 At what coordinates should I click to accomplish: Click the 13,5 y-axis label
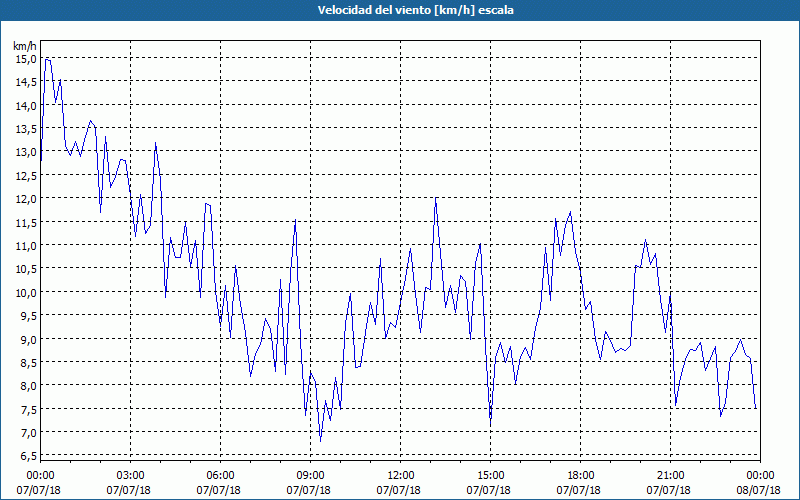[x=26, y=129]
